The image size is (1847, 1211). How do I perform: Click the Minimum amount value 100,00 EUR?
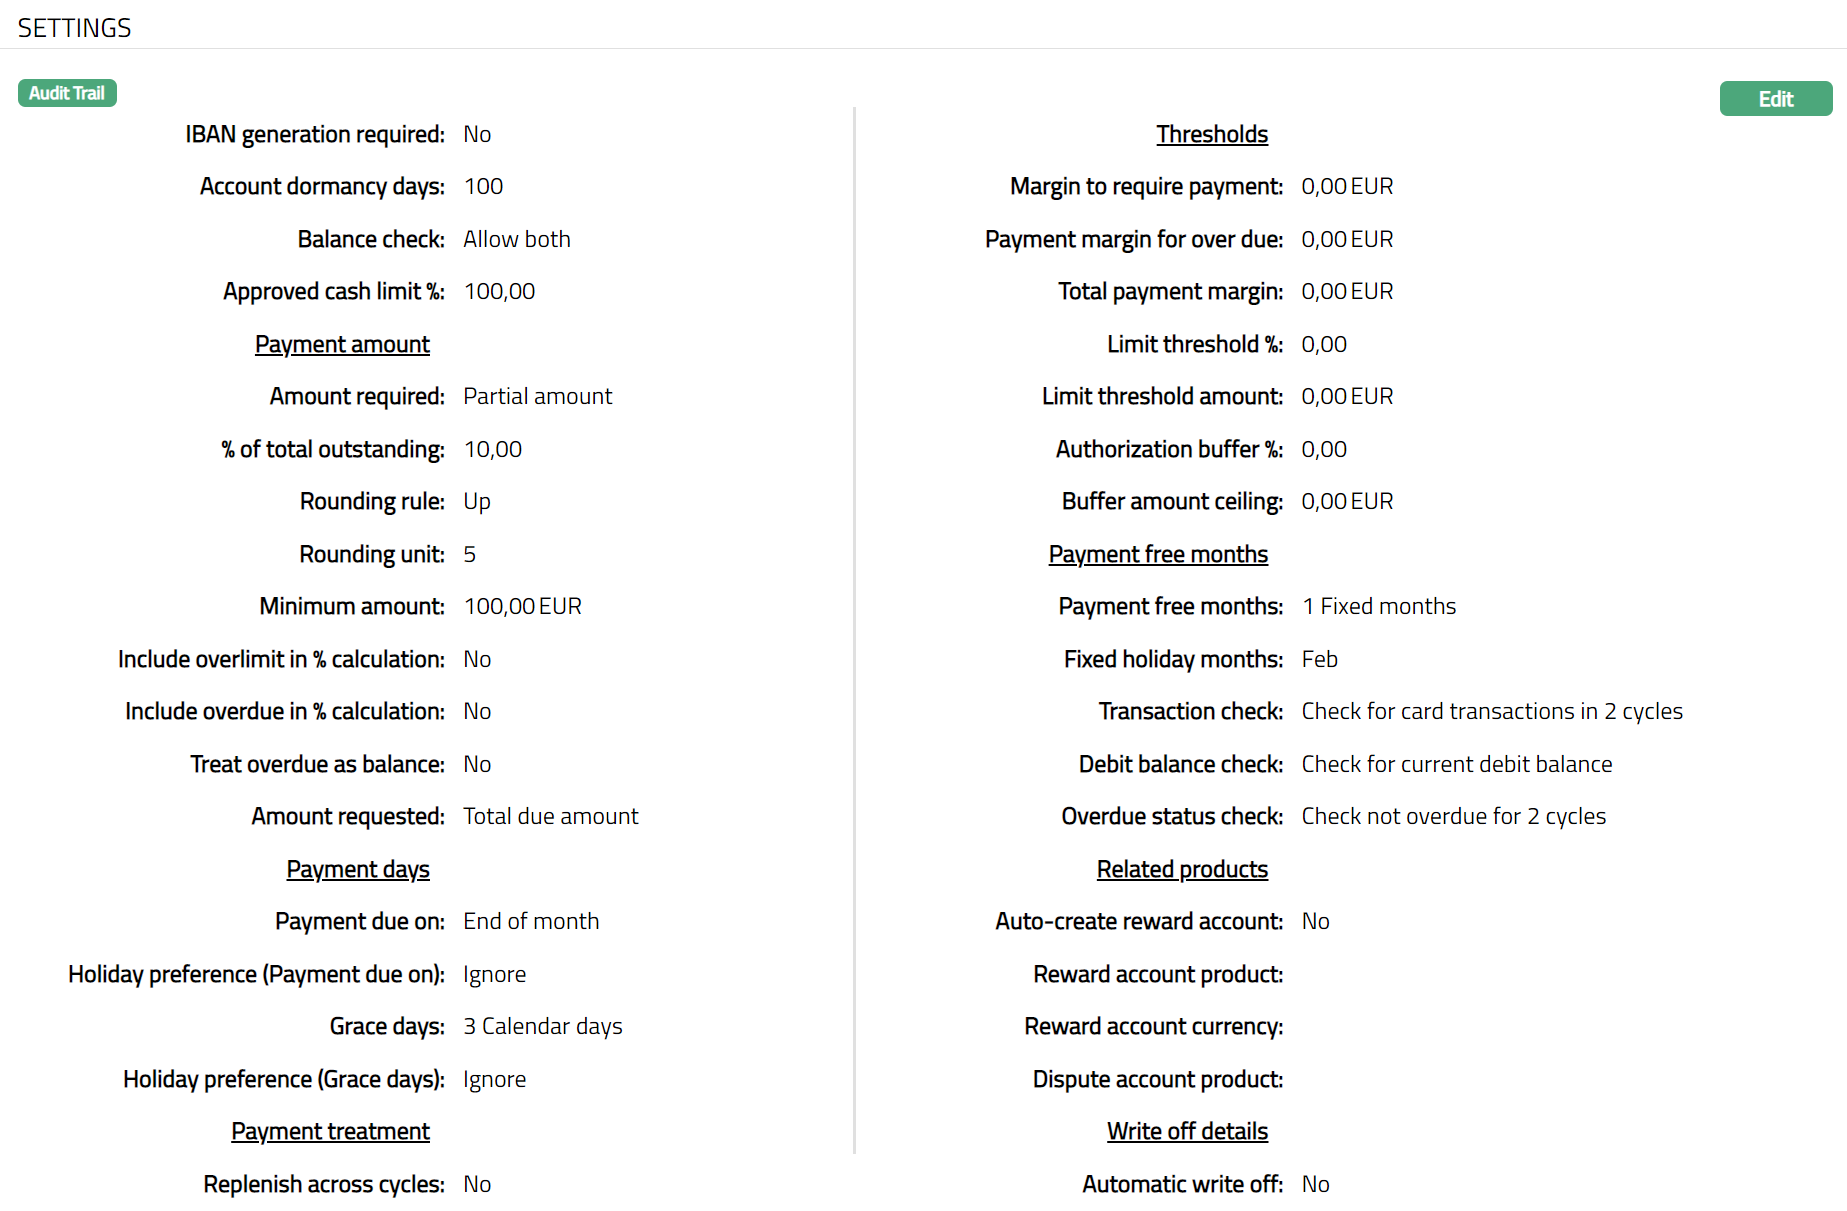tap(522, 607)
